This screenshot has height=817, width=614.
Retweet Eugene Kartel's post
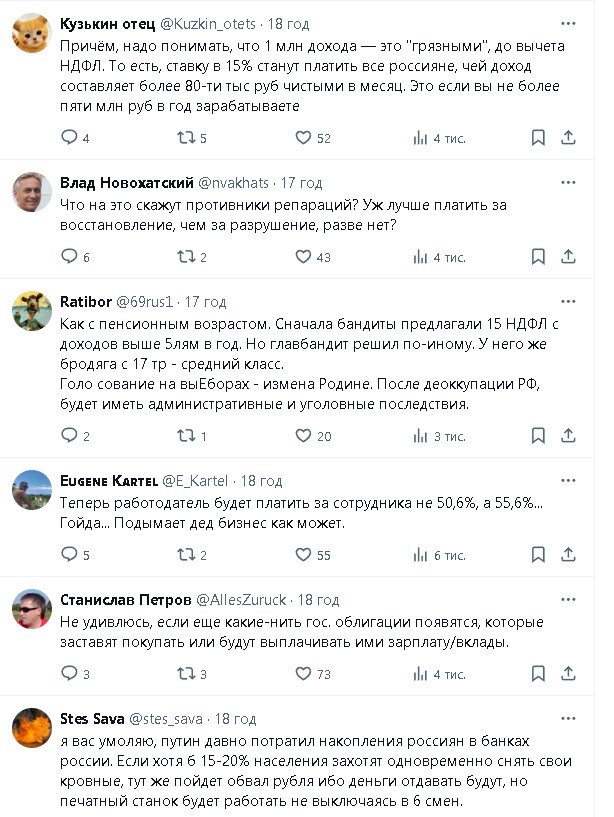pyautogui.click(x=186, y=555)
